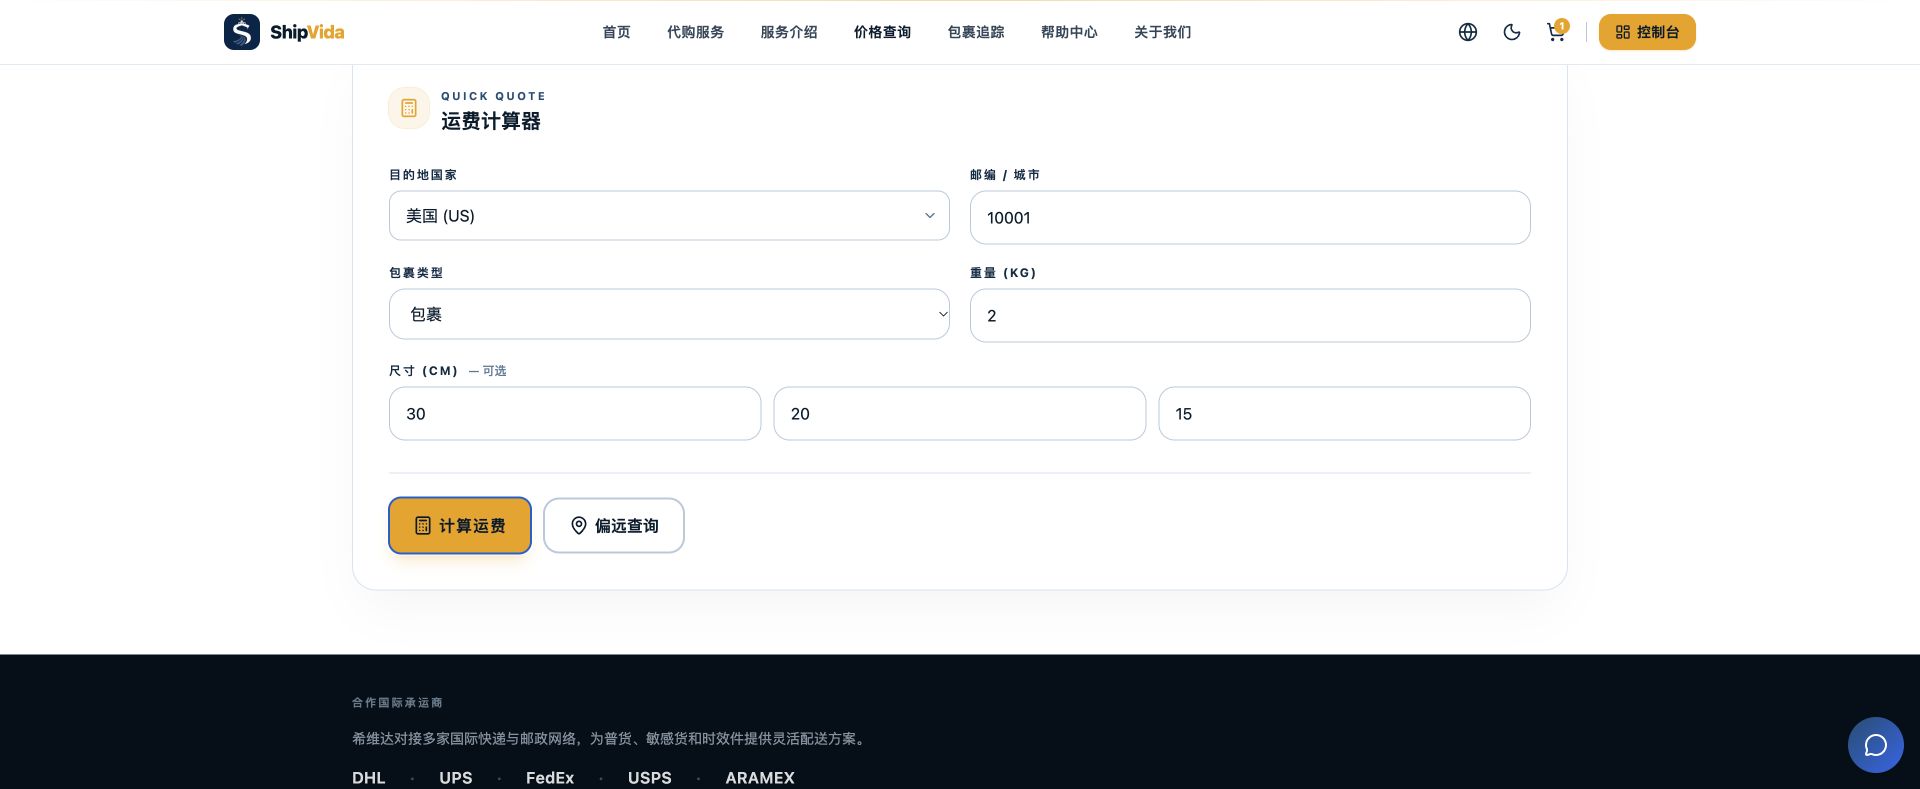Open the language globe selector
The image size is (1920, 789).
pos(1468,32)
